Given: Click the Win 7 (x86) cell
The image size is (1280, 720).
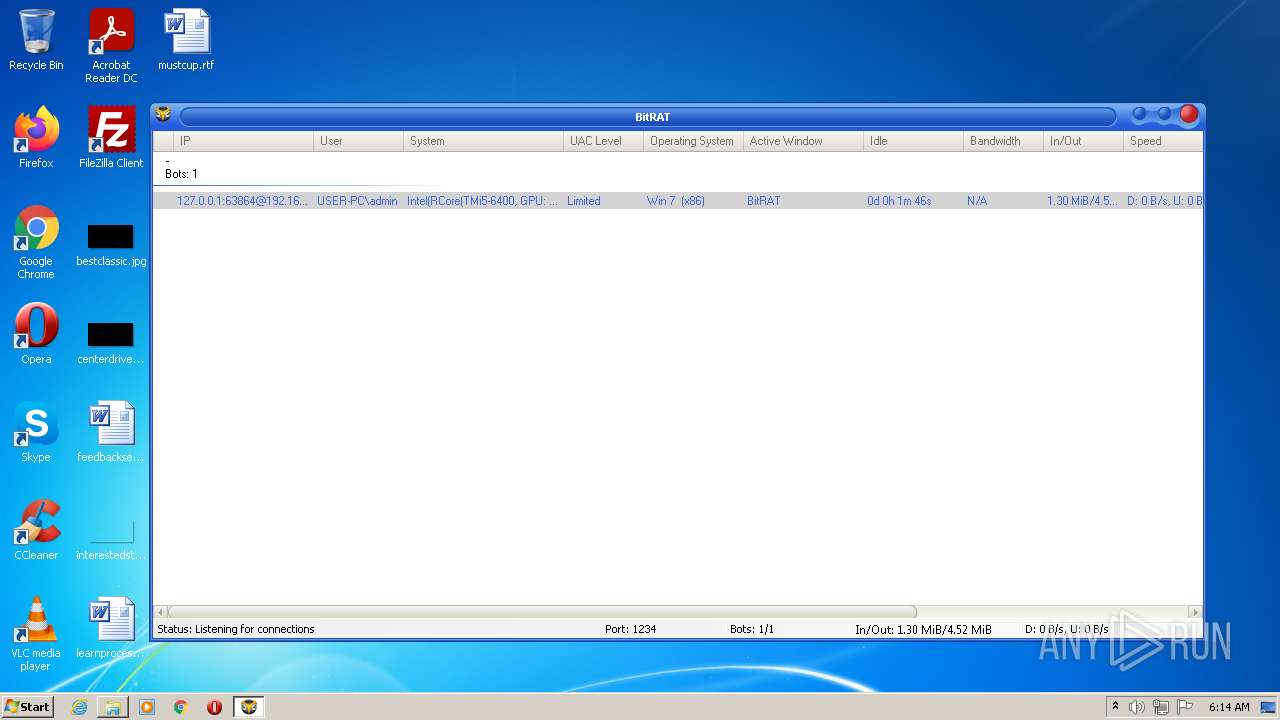Looking at the screenshot, I should [676, 201].
